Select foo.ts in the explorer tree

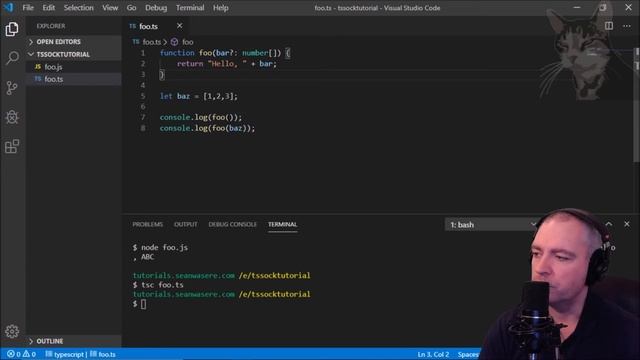coord(73,79)
